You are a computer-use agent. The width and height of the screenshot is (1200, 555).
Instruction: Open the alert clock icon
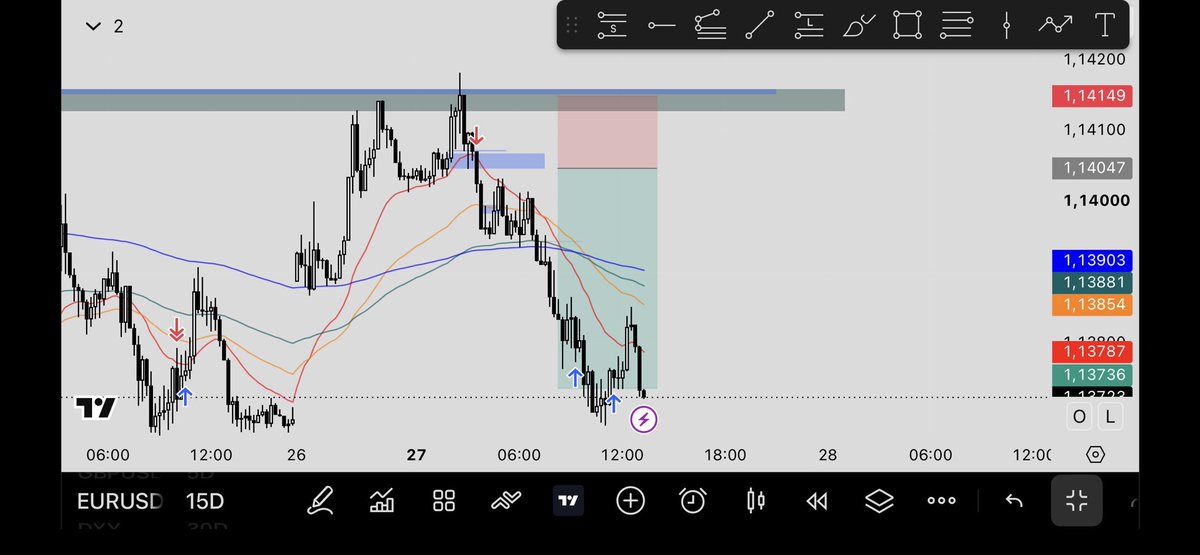[692, 501]
